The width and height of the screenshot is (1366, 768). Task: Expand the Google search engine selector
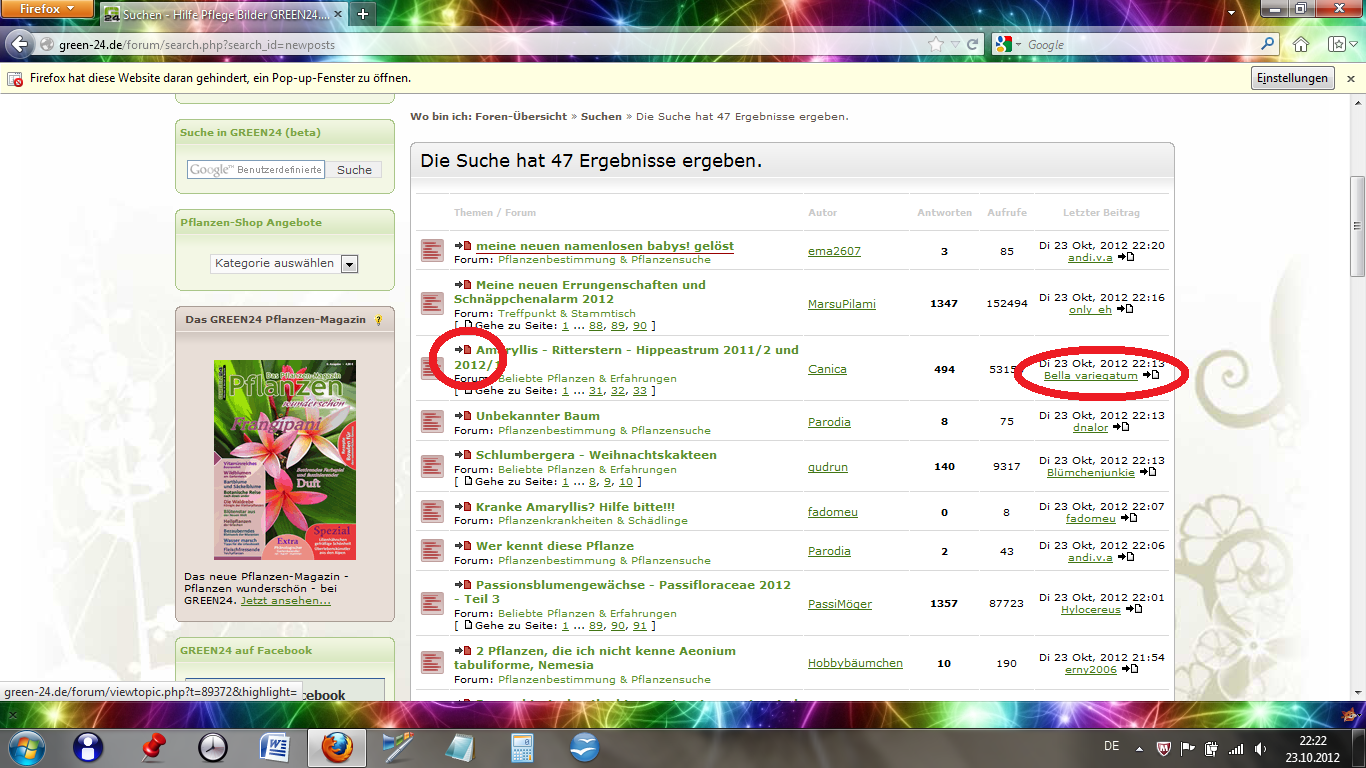click(x=1008, y=45)
